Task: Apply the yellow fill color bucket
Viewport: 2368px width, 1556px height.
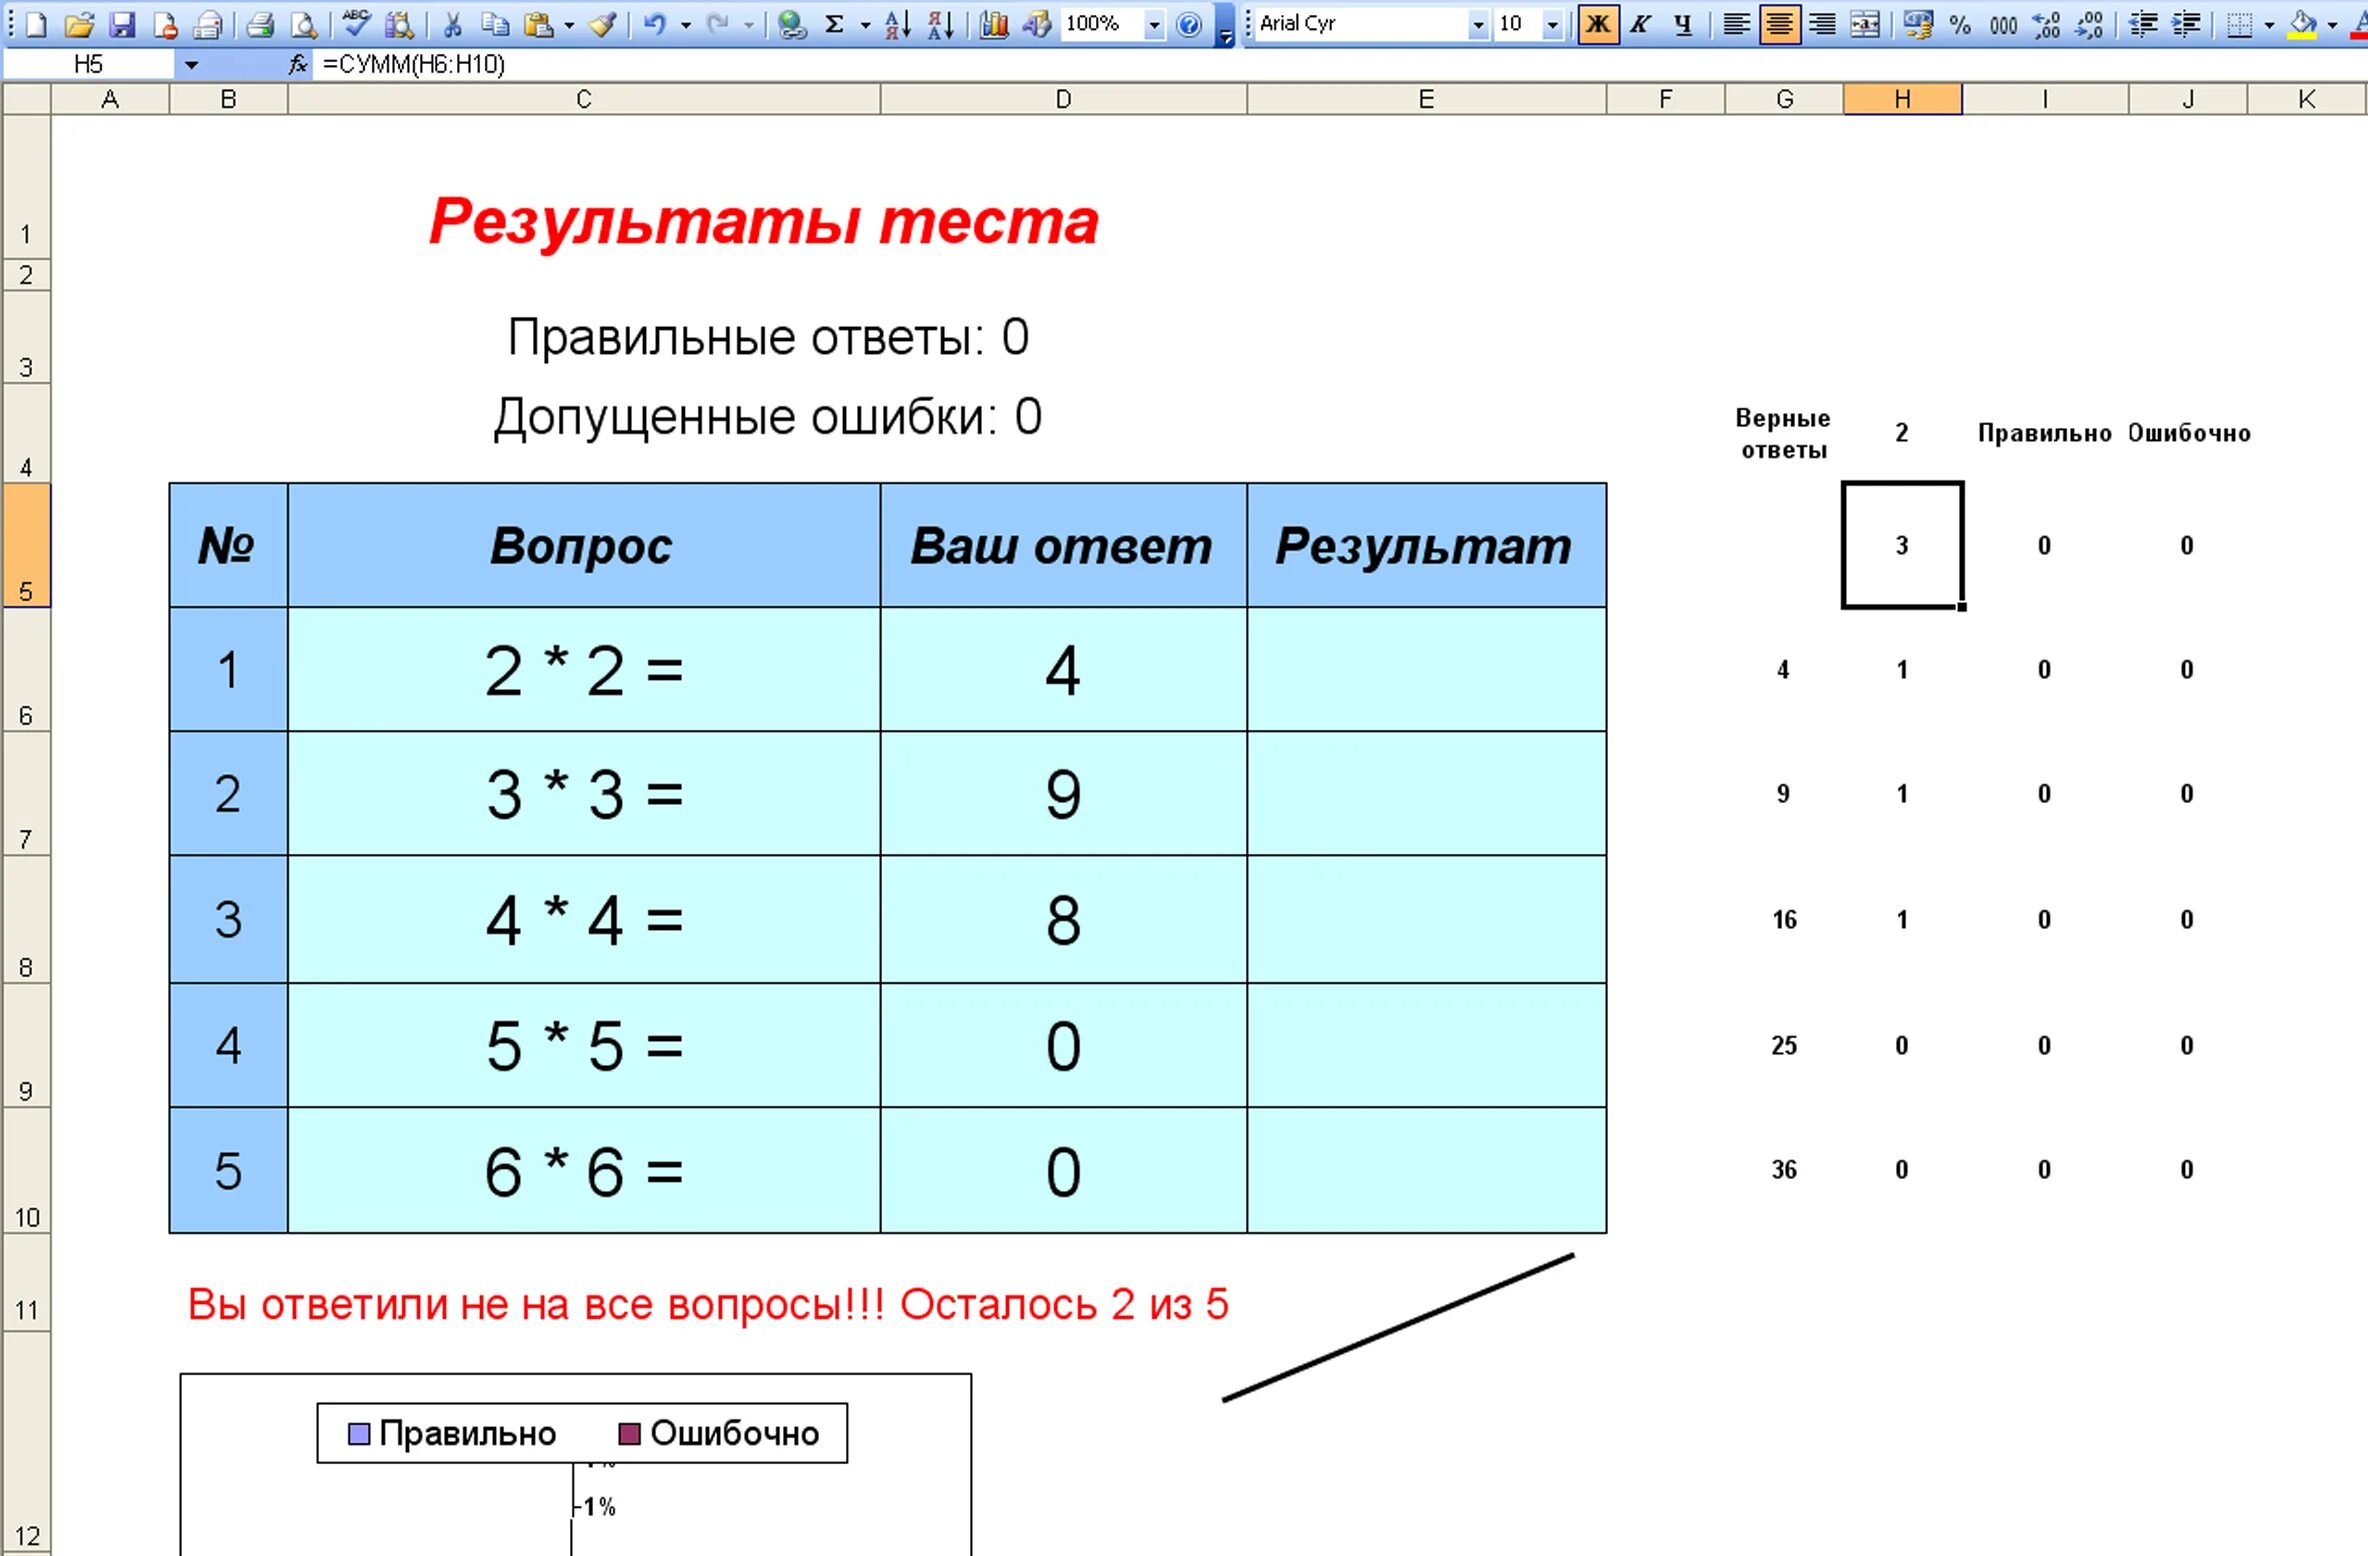Action: (2302, 24)
